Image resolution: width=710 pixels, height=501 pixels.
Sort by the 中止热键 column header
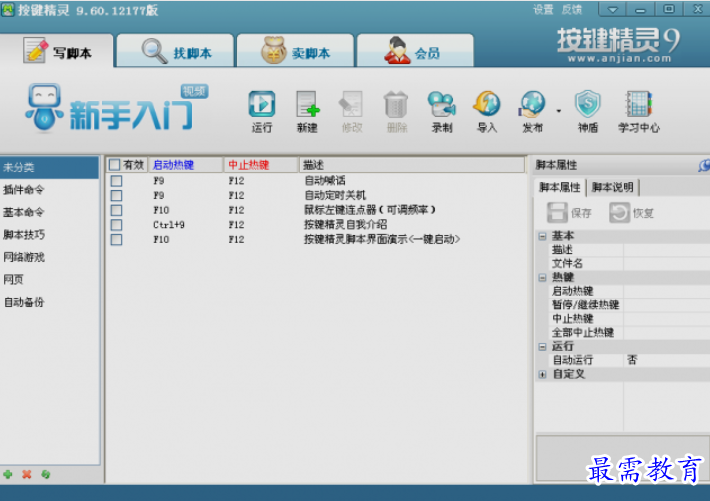(261, 165)
